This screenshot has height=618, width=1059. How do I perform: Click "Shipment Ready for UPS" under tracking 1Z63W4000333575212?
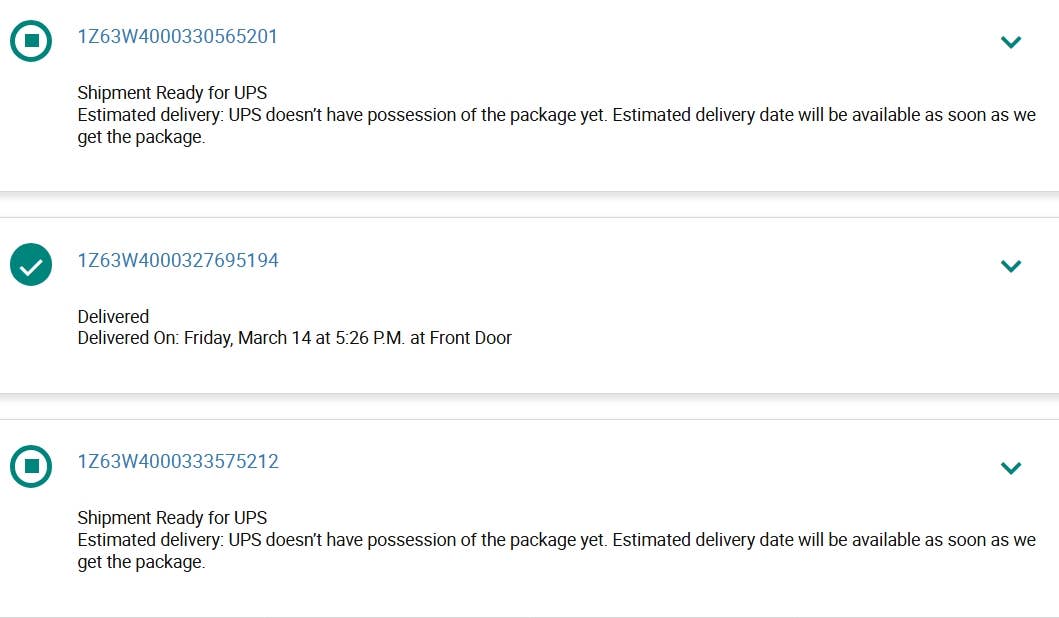[x=172, y=518]
